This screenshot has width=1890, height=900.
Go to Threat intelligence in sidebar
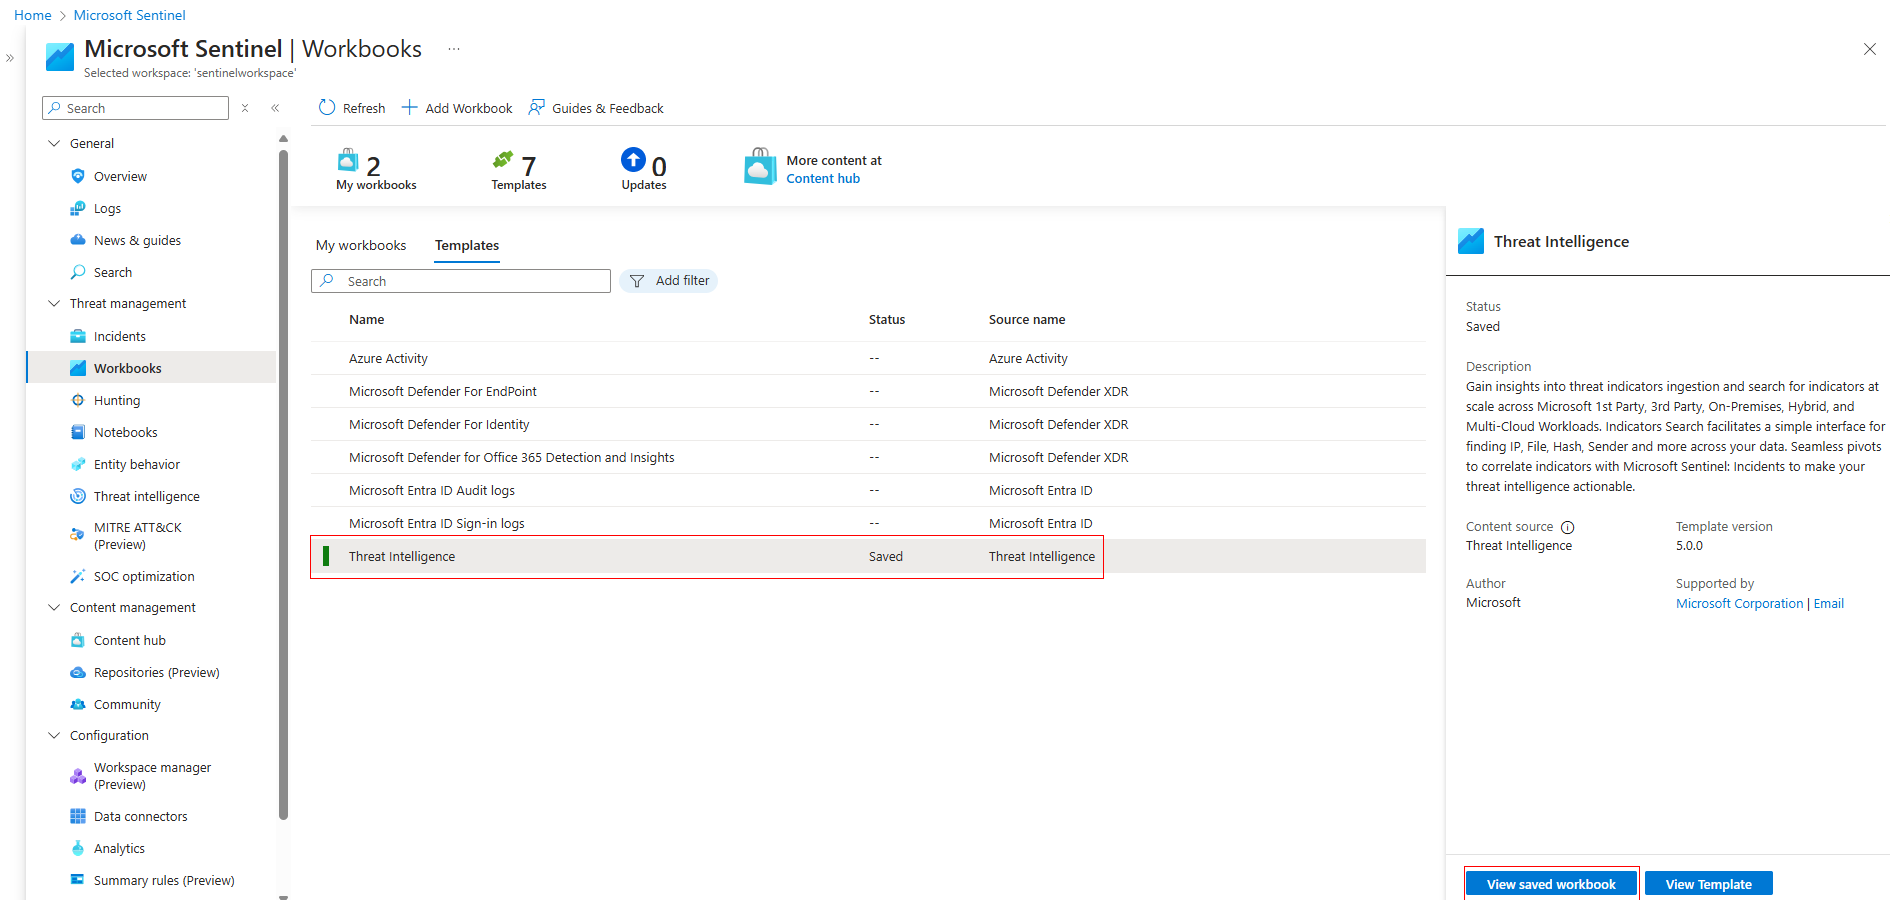(x=146, y=496)
